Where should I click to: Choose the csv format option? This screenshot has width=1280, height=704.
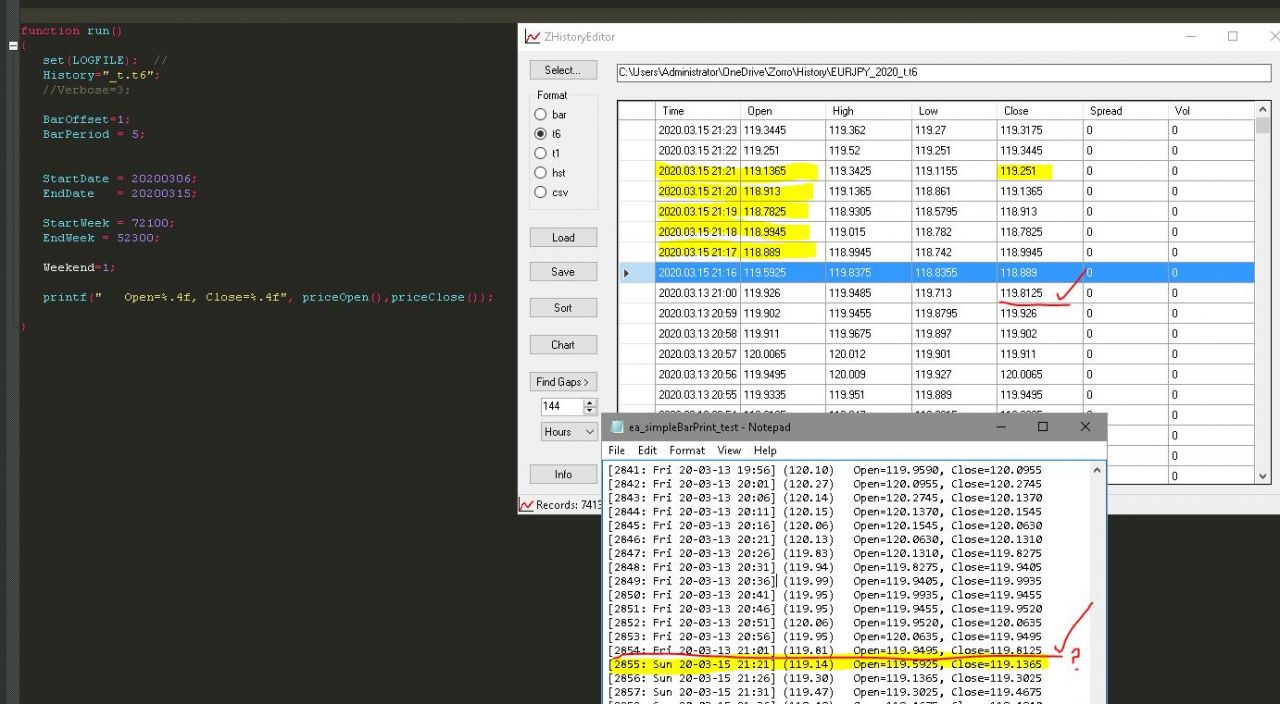(x=541, y=192)
